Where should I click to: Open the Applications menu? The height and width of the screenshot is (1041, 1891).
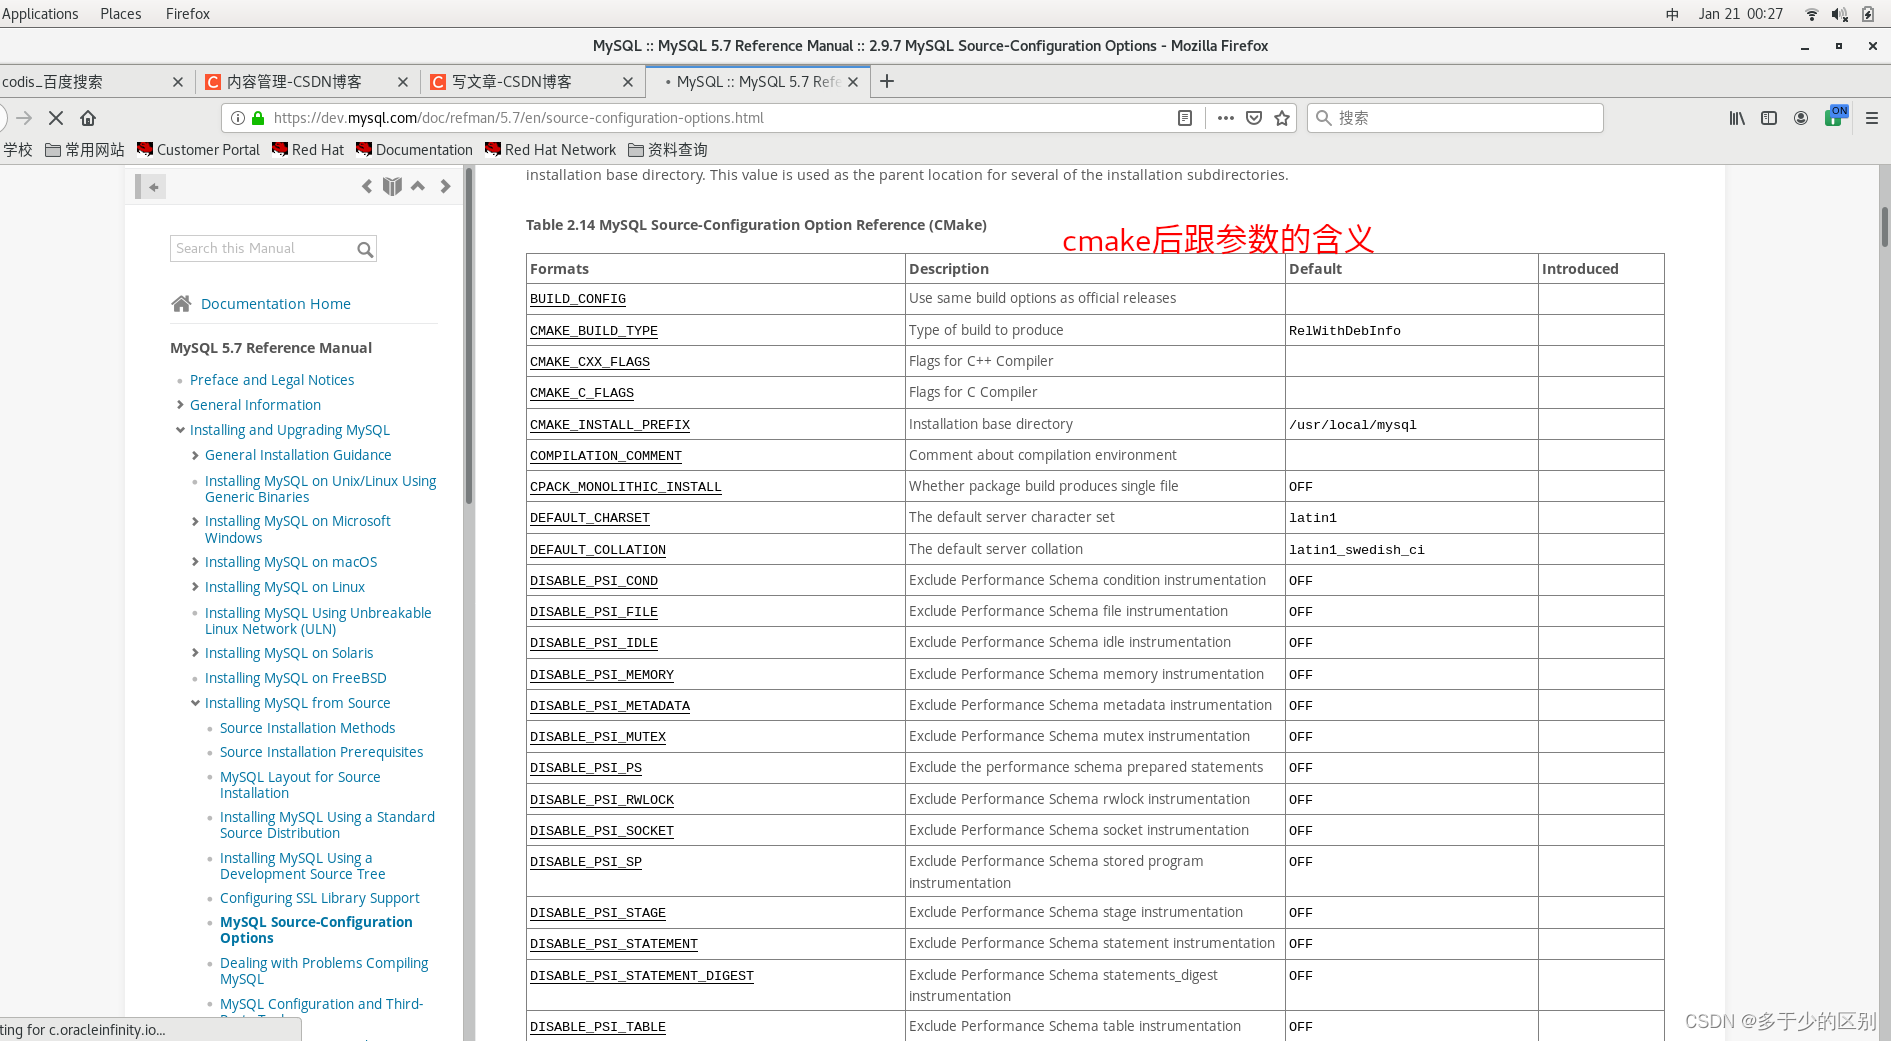click(x=40, y=14)
